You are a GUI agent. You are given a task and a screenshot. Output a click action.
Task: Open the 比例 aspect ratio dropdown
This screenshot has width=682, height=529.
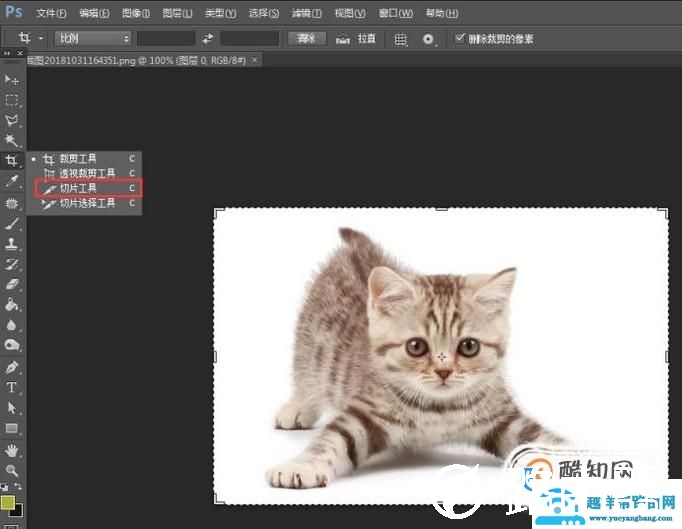(x=92, y=38)
